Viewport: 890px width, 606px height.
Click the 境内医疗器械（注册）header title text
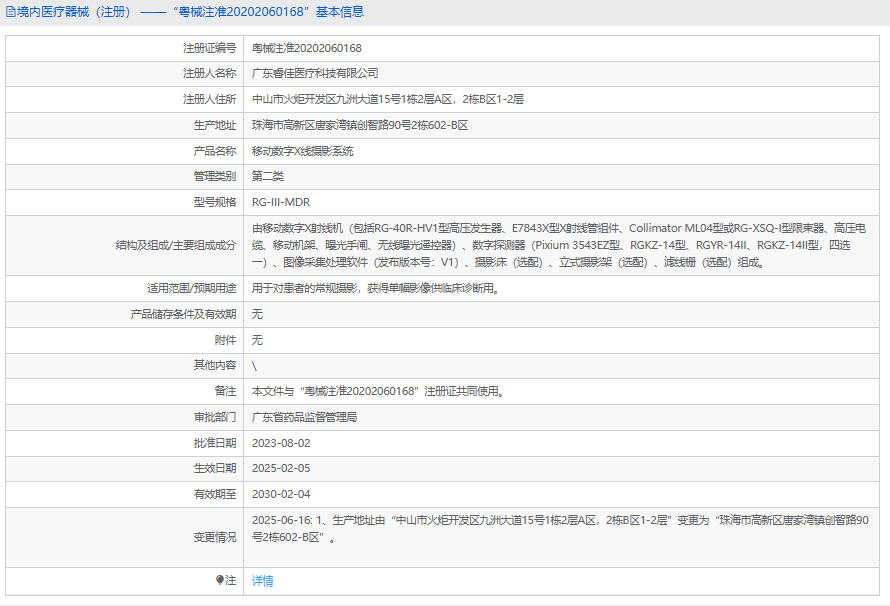pos(75,12)
